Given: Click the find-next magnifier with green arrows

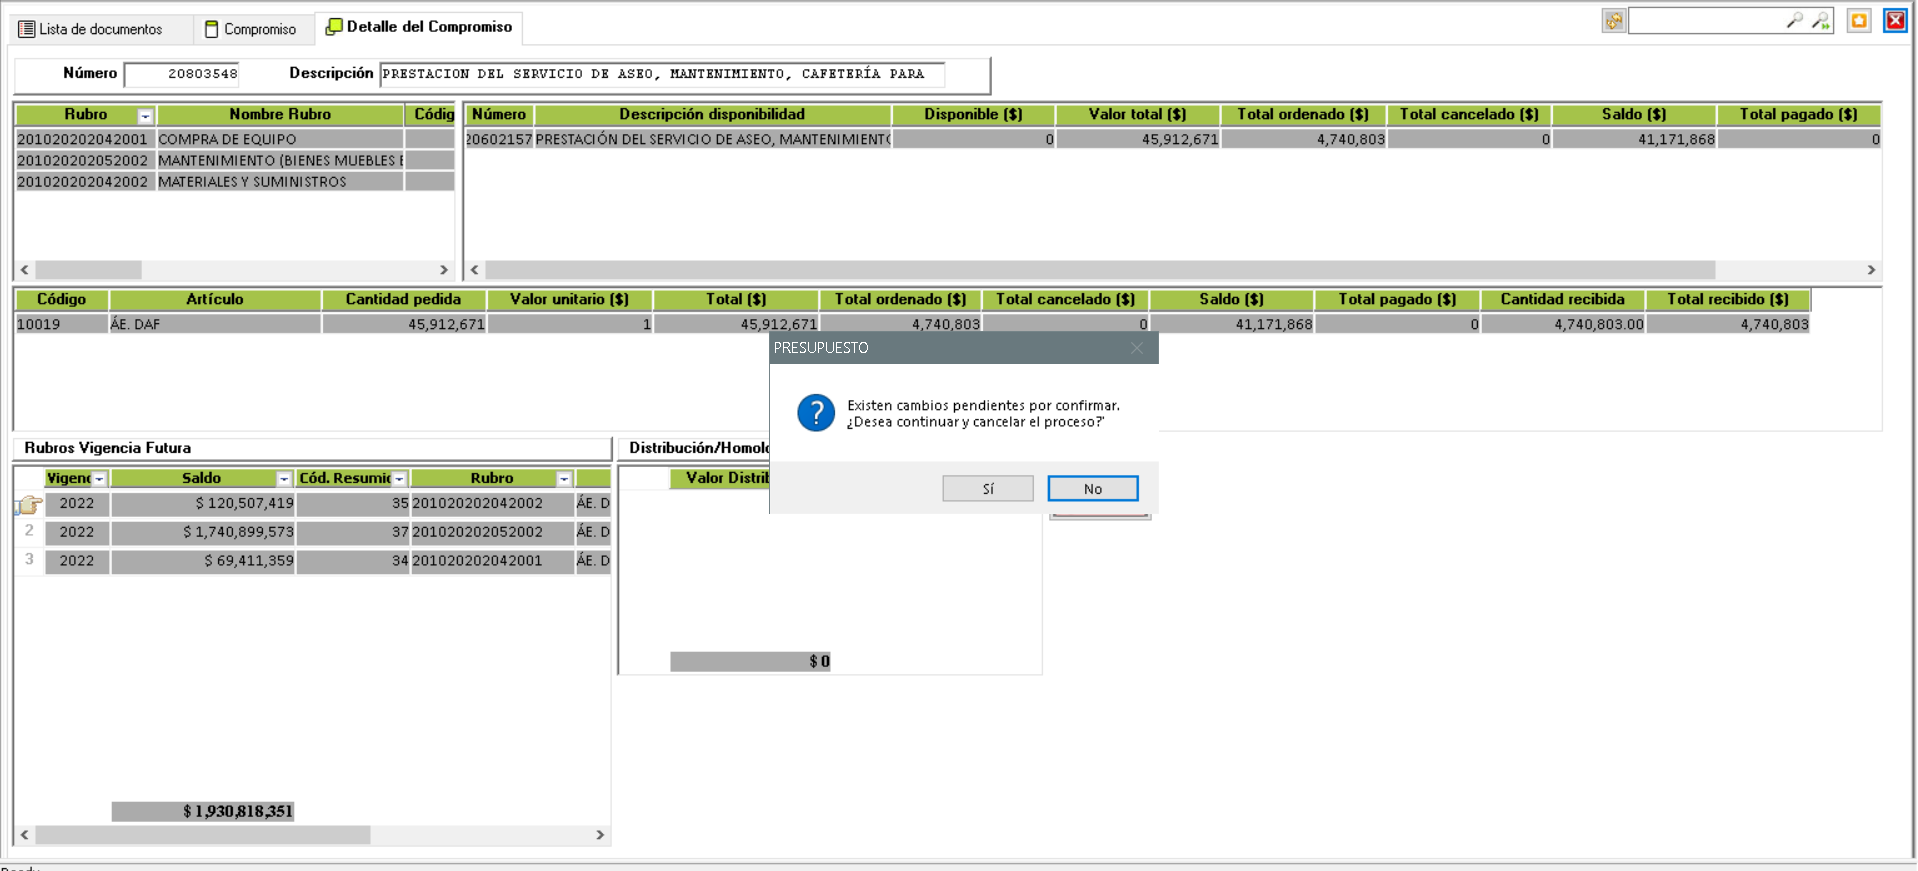Looking at the screenshot, I should (x=1821, y=20).
